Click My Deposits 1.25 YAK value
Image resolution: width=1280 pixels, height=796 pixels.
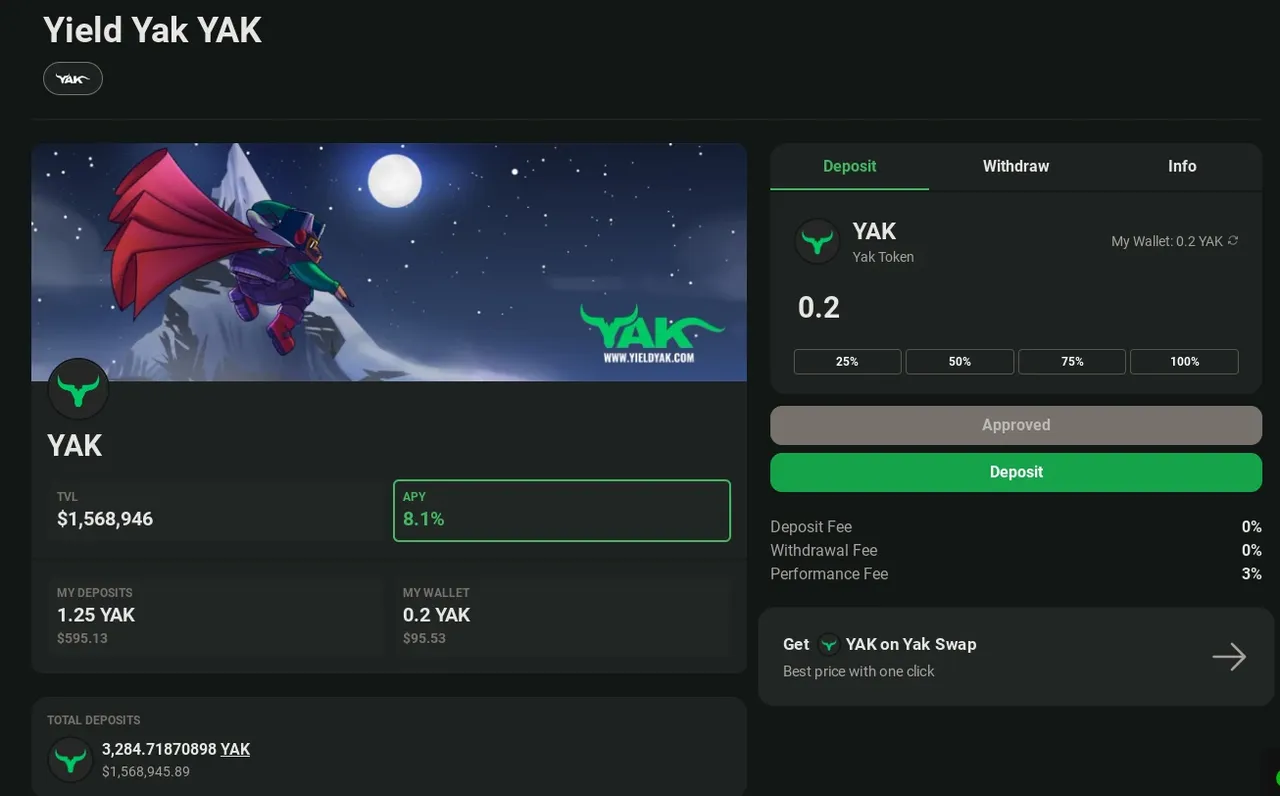coord(96,615)
